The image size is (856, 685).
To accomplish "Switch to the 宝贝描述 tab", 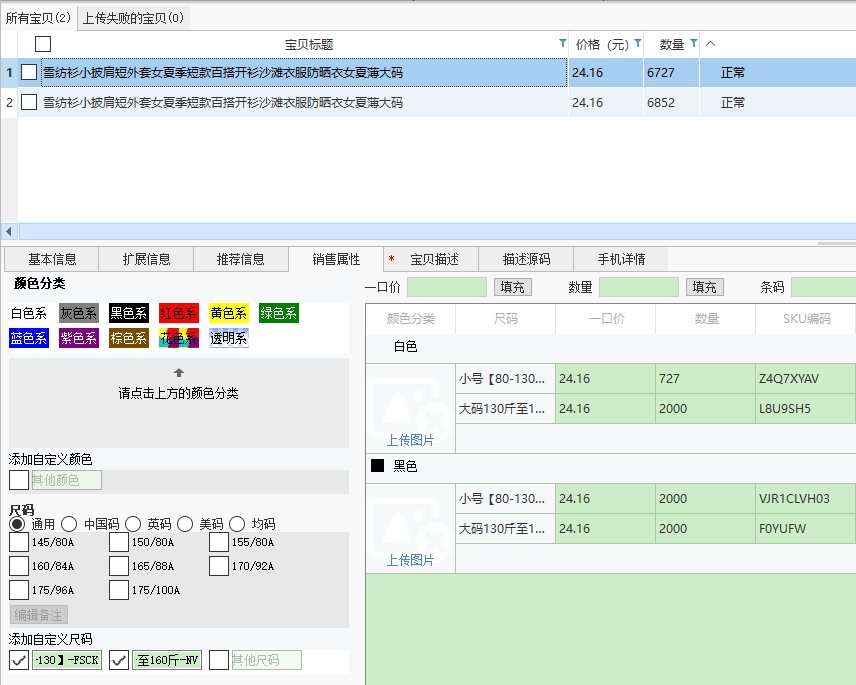I will 434,259.
